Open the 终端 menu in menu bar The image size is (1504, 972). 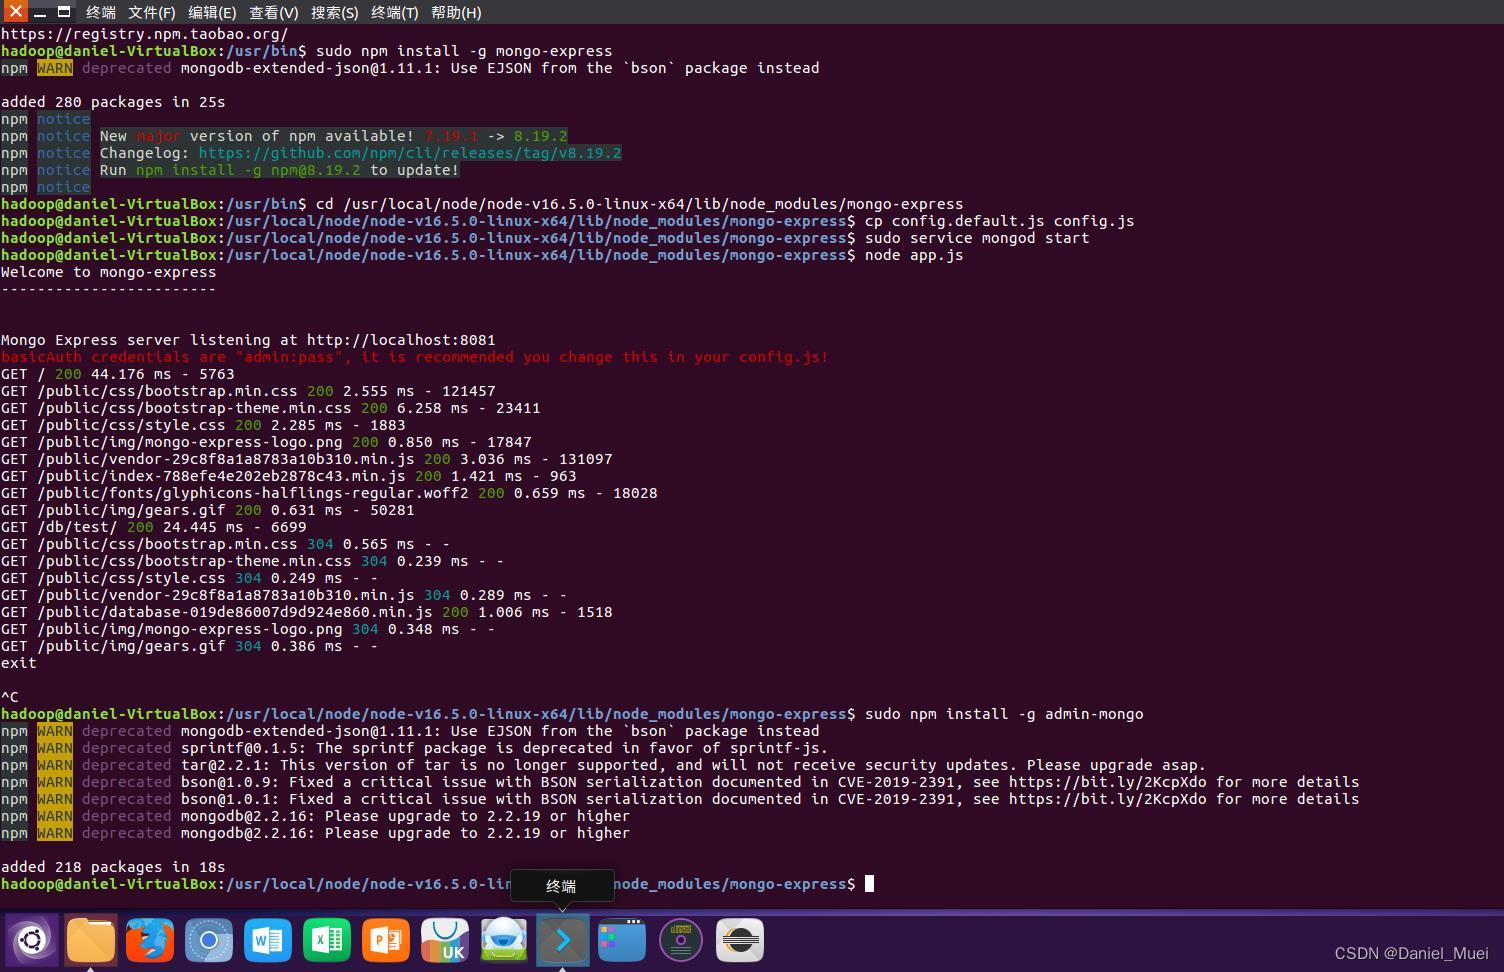coord(101,13)
